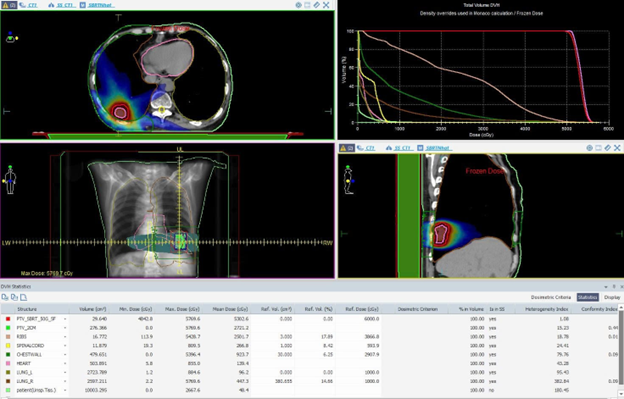The height and width of the screenshot is (399, 624).
Task: Switch to the Statistics tab
Action: (587, 297)
